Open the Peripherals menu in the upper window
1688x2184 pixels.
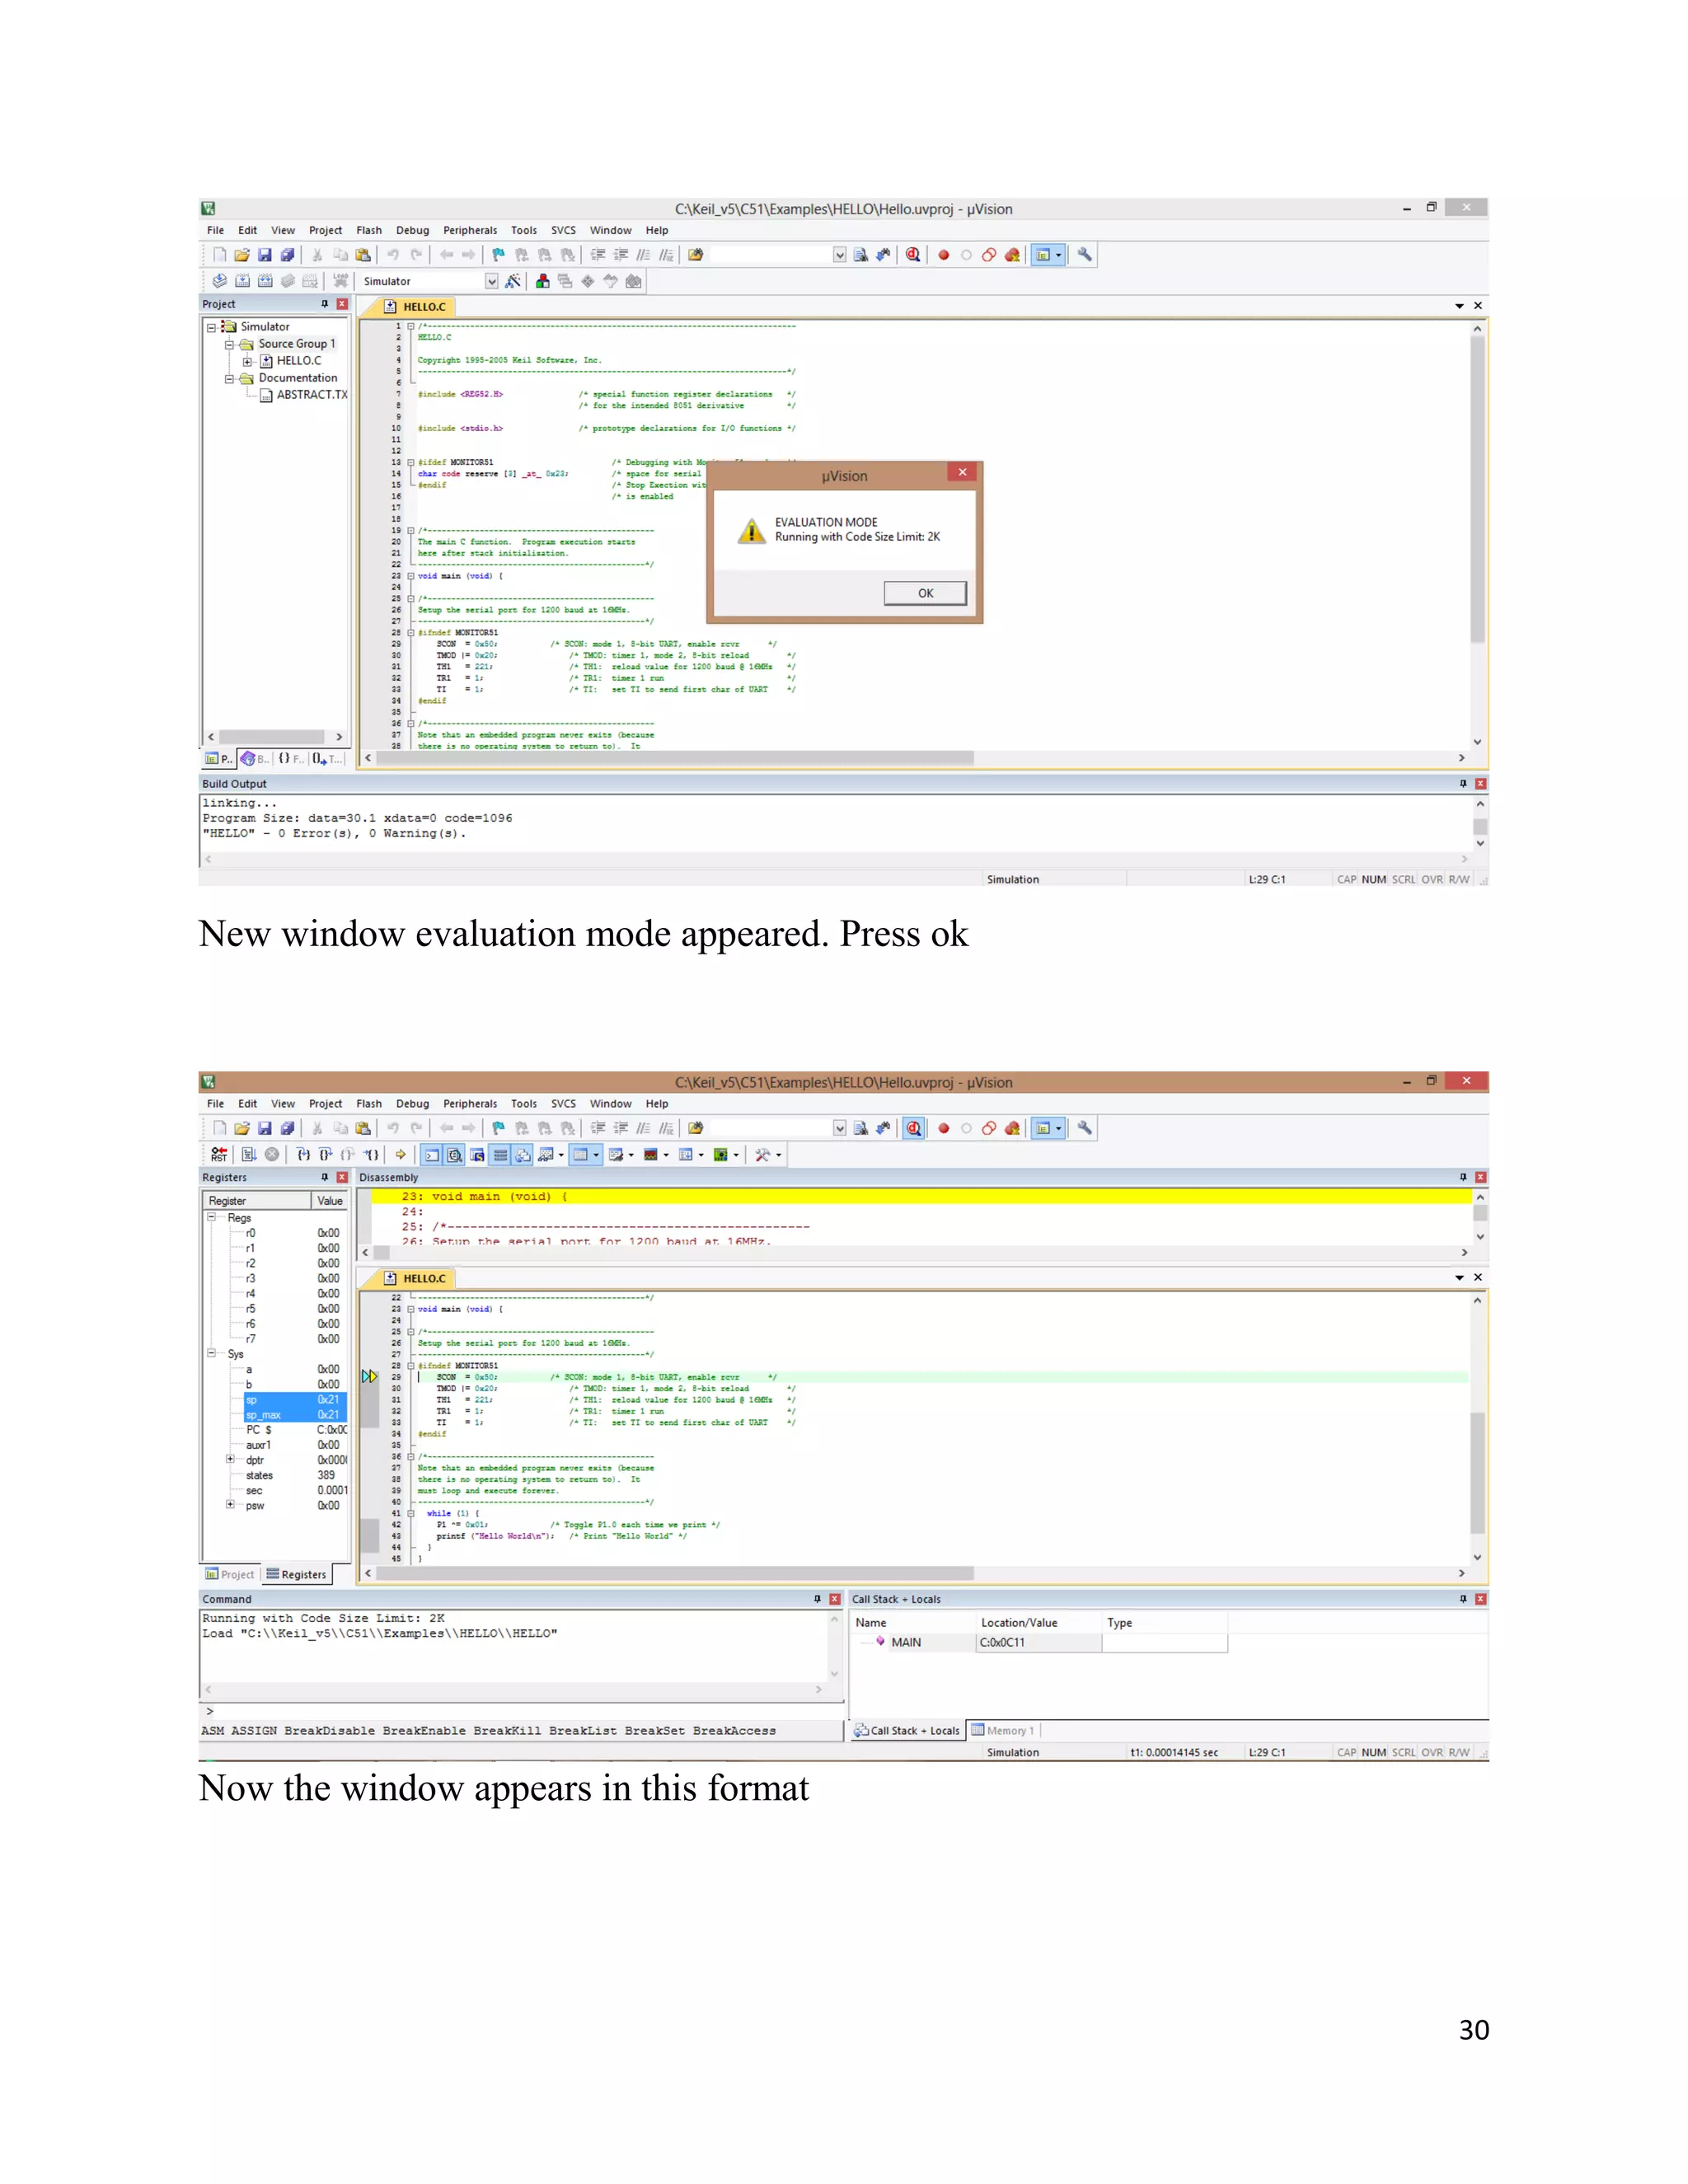[470, 230]
